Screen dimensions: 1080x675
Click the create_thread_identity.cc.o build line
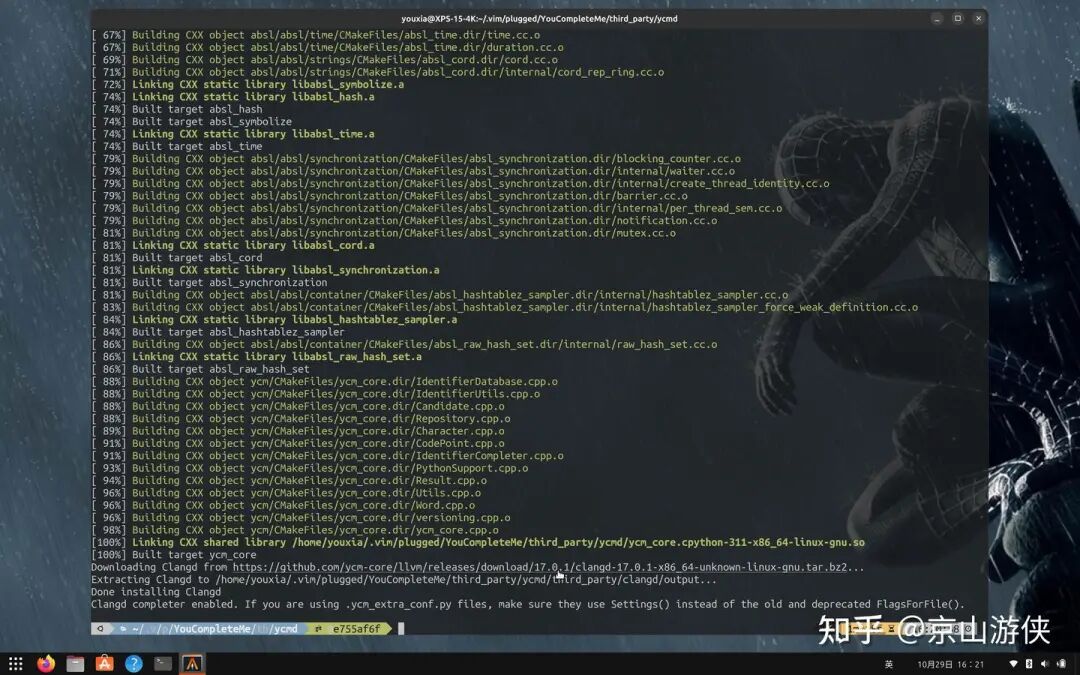click(460, 183)
